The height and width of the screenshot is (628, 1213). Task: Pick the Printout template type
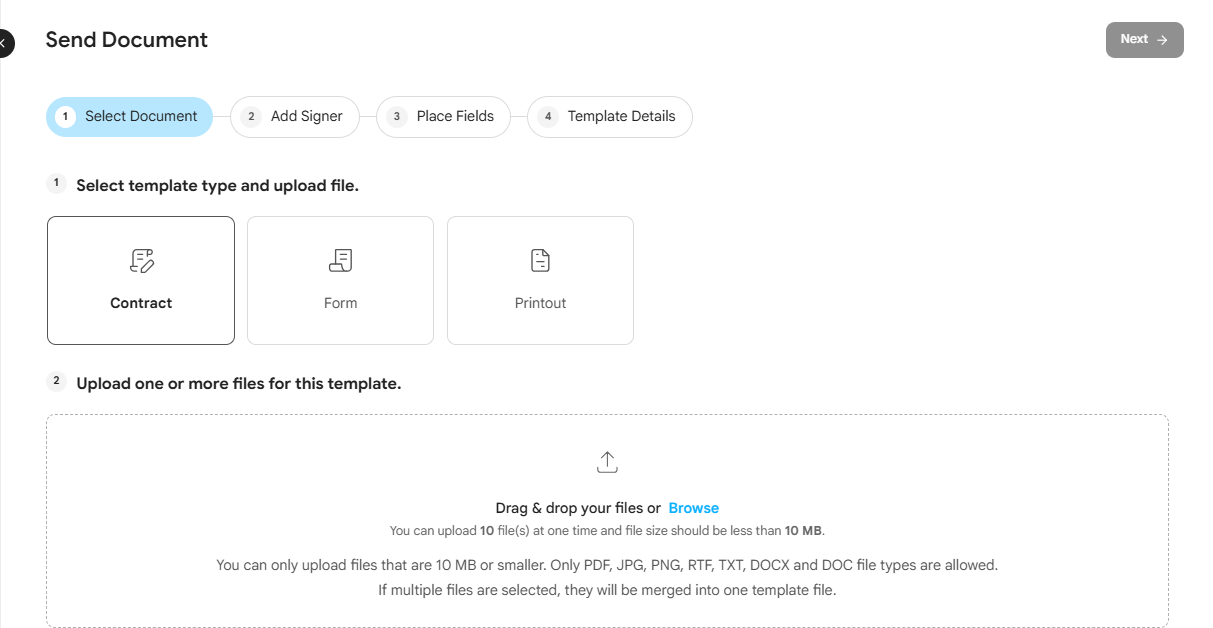pyautogui.click(x=540, y=280)
